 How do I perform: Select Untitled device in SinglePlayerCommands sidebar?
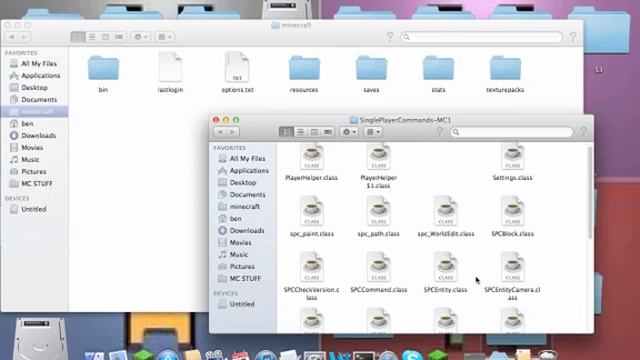pyautogui.click(x=243, y=304)
